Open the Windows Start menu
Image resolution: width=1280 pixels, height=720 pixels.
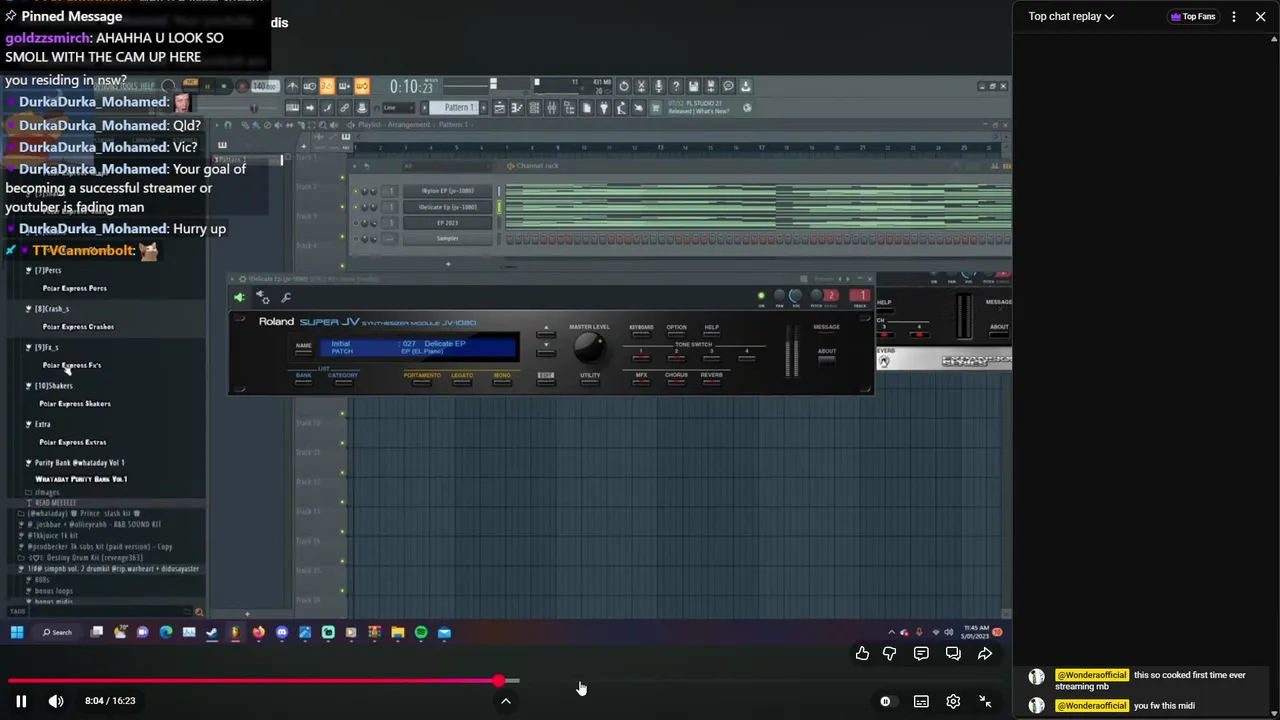(17, 632)
